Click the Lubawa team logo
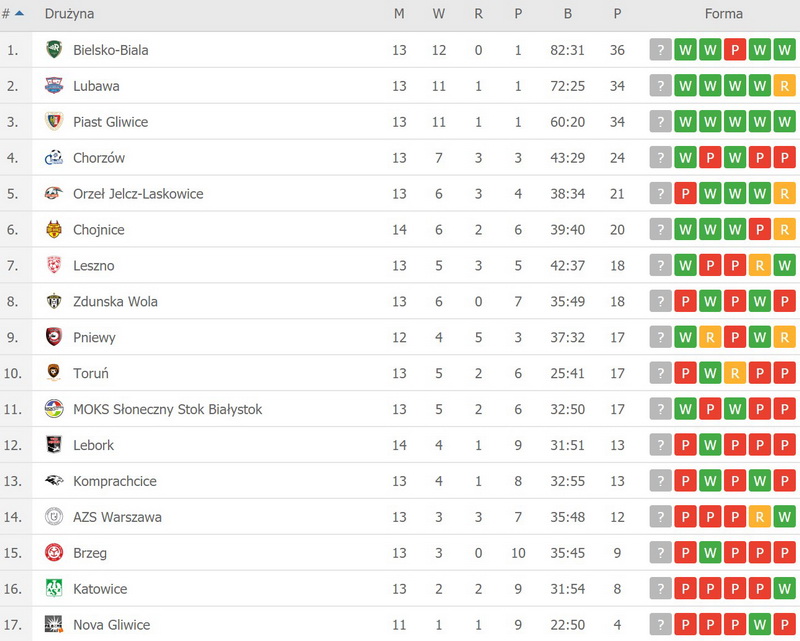800x641 pixels. pos(54,86)
